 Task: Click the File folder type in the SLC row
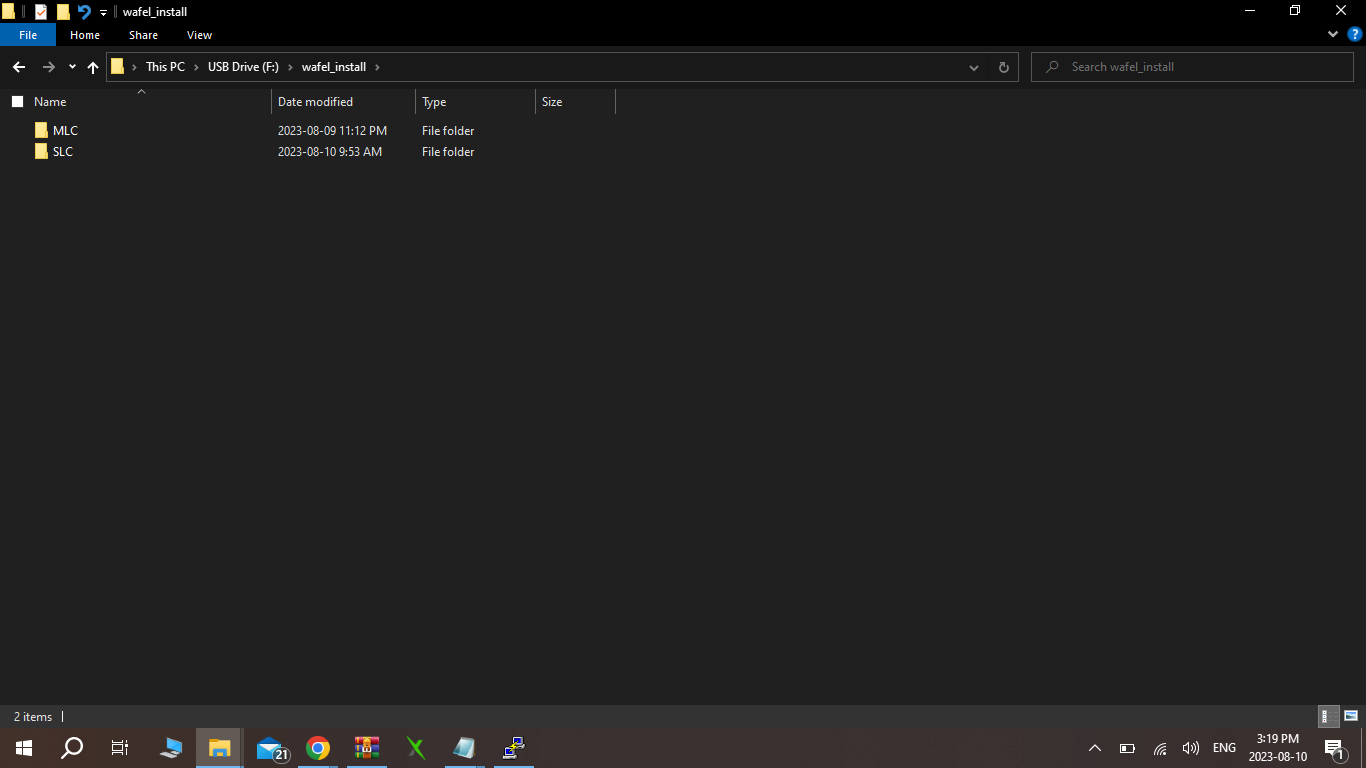[448, 152]
